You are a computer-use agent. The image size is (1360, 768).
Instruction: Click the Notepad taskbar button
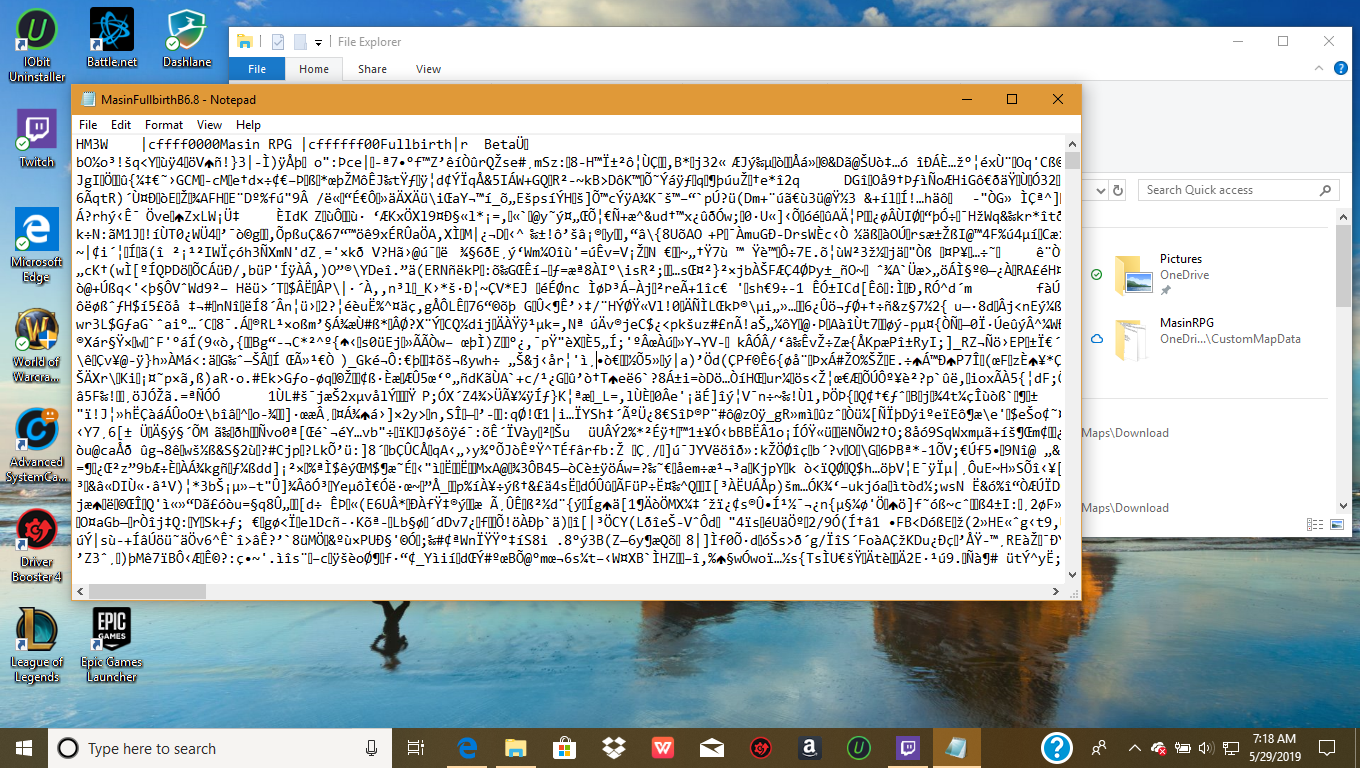[956, 748]
